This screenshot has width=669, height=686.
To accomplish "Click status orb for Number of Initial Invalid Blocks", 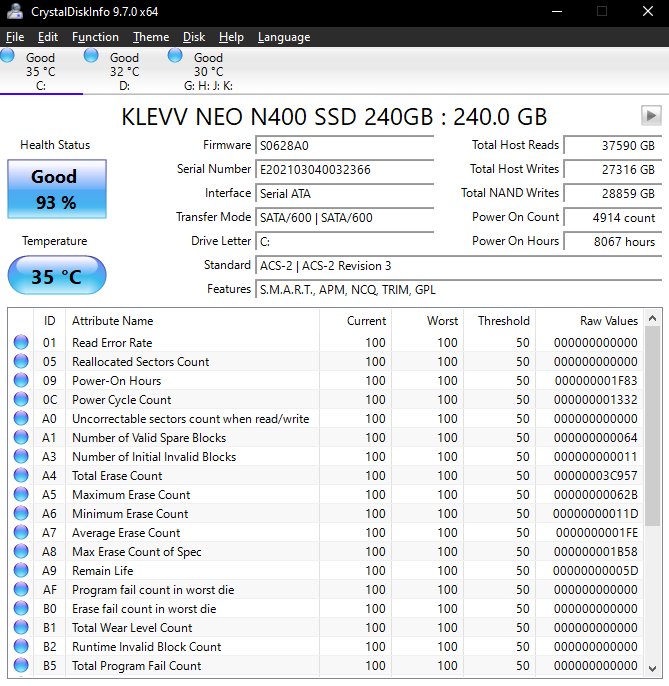I will click(21, 456).
